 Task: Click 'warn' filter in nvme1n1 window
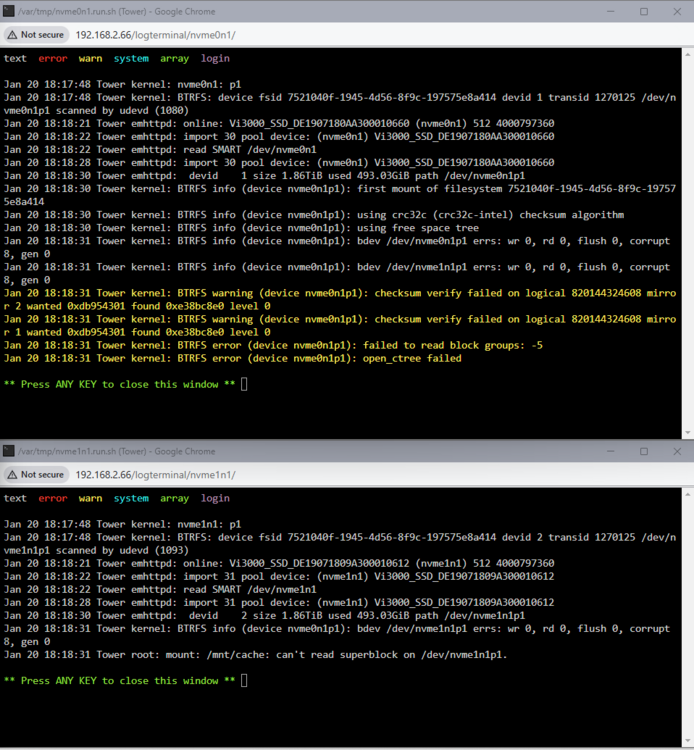pyautogui.click(x=90, y=498)
